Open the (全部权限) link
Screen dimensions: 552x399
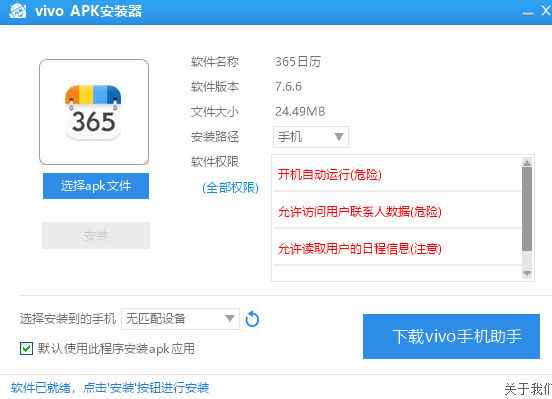pos(231,188)
